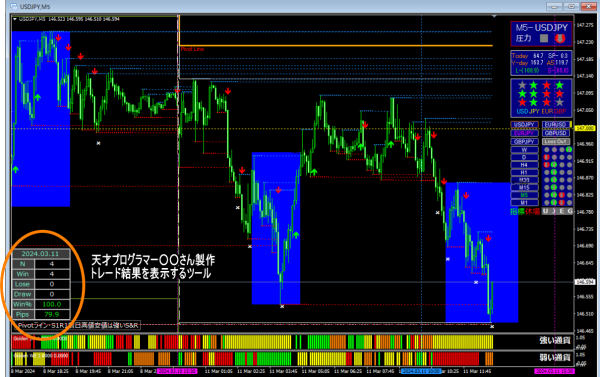Click the chart shift triangle on top edge
Viewport: 600px width, 377px height.
[x=494, y=16]
